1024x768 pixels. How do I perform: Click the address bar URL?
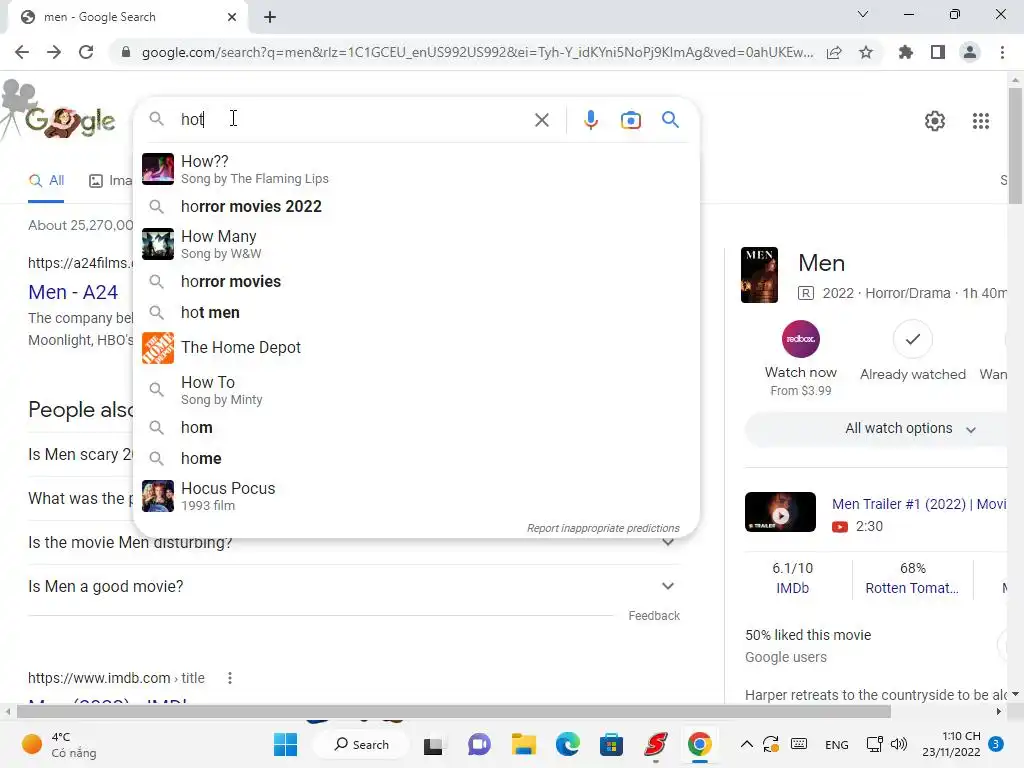(x=477, y=52)
